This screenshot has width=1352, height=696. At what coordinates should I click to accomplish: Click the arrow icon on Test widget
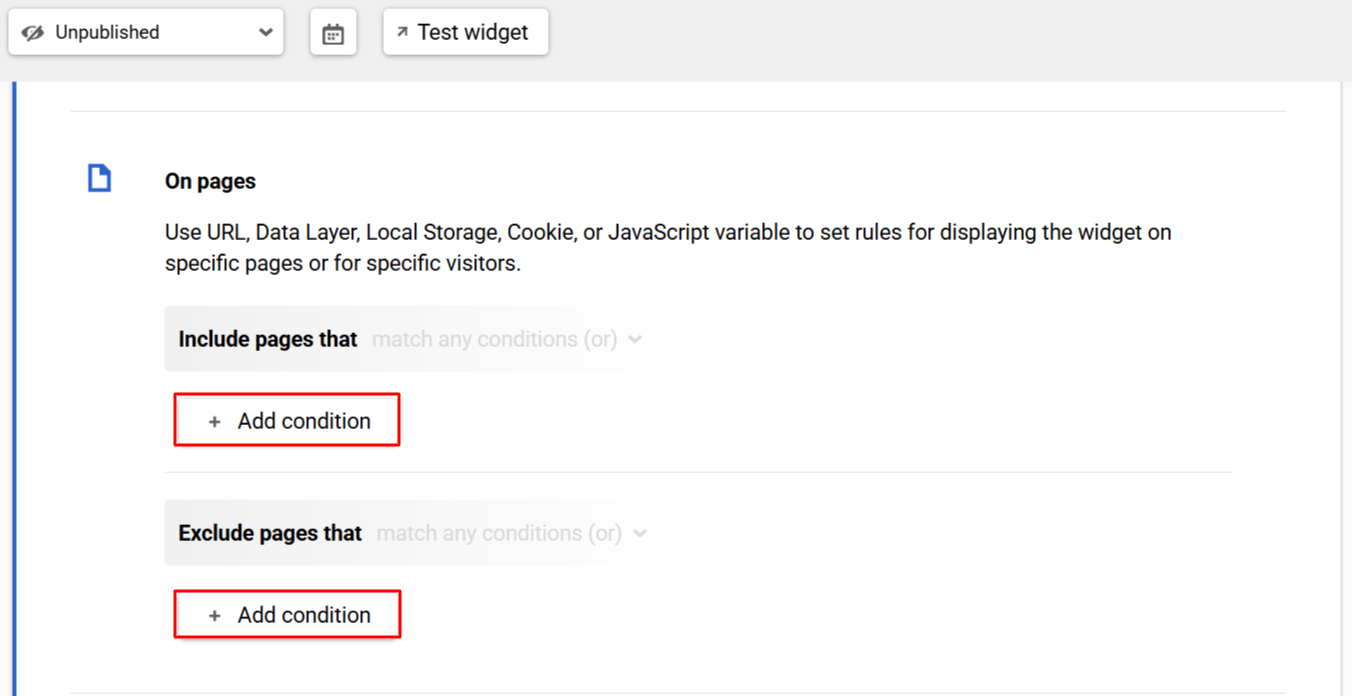click(x=402, y=32)
